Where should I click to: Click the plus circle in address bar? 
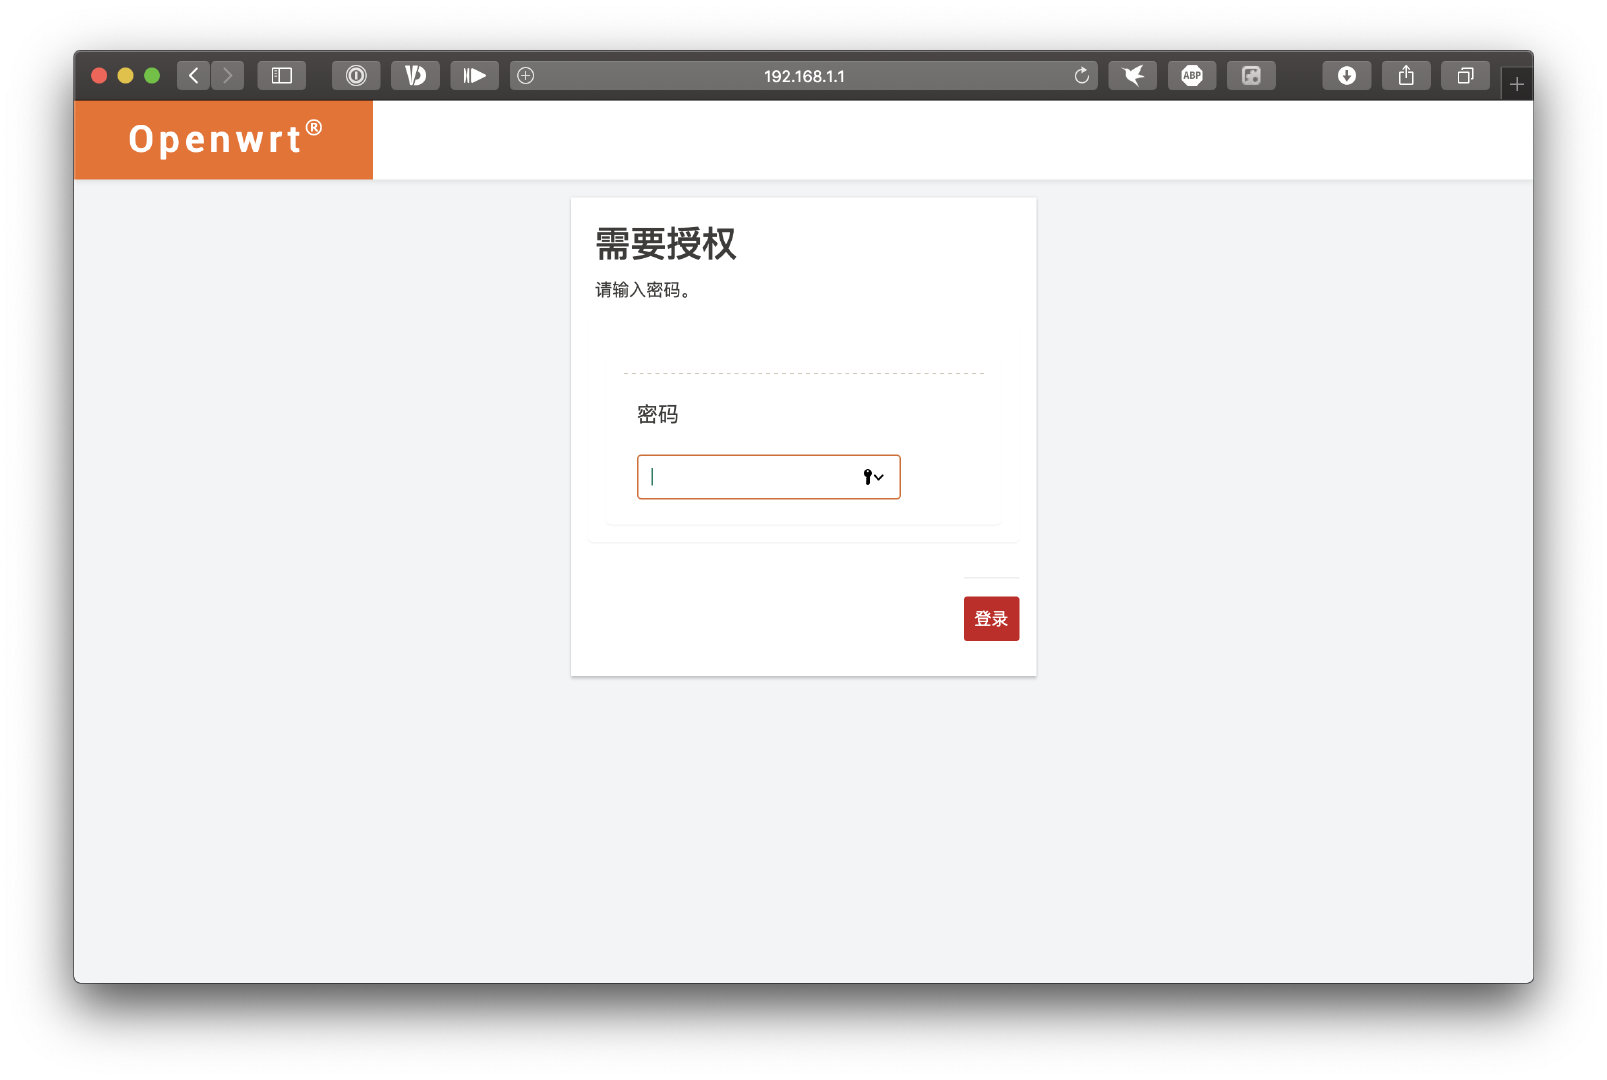click(526, 76)
